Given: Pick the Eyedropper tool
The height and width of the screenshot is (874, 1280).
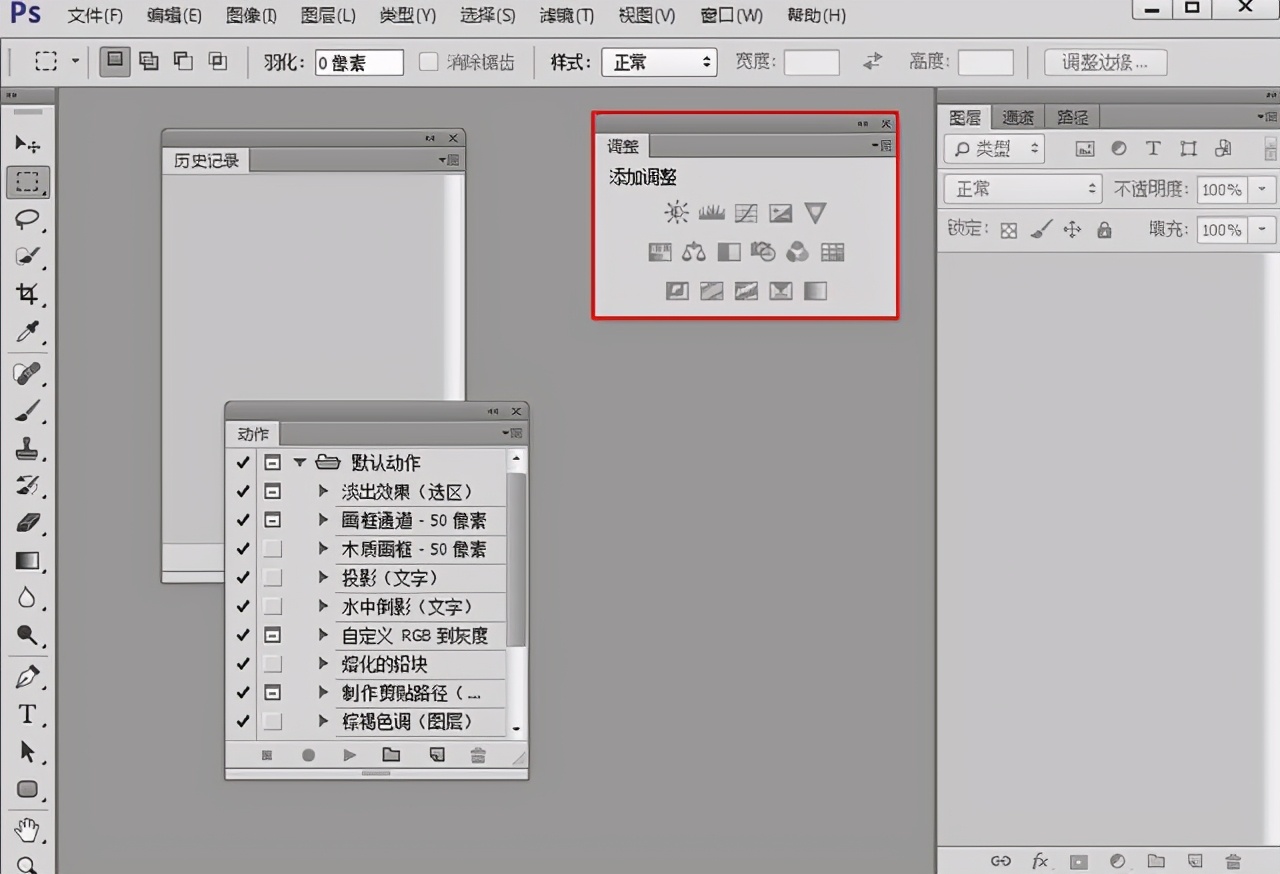Looking at the screenshot, I should [x=27, y=333].
